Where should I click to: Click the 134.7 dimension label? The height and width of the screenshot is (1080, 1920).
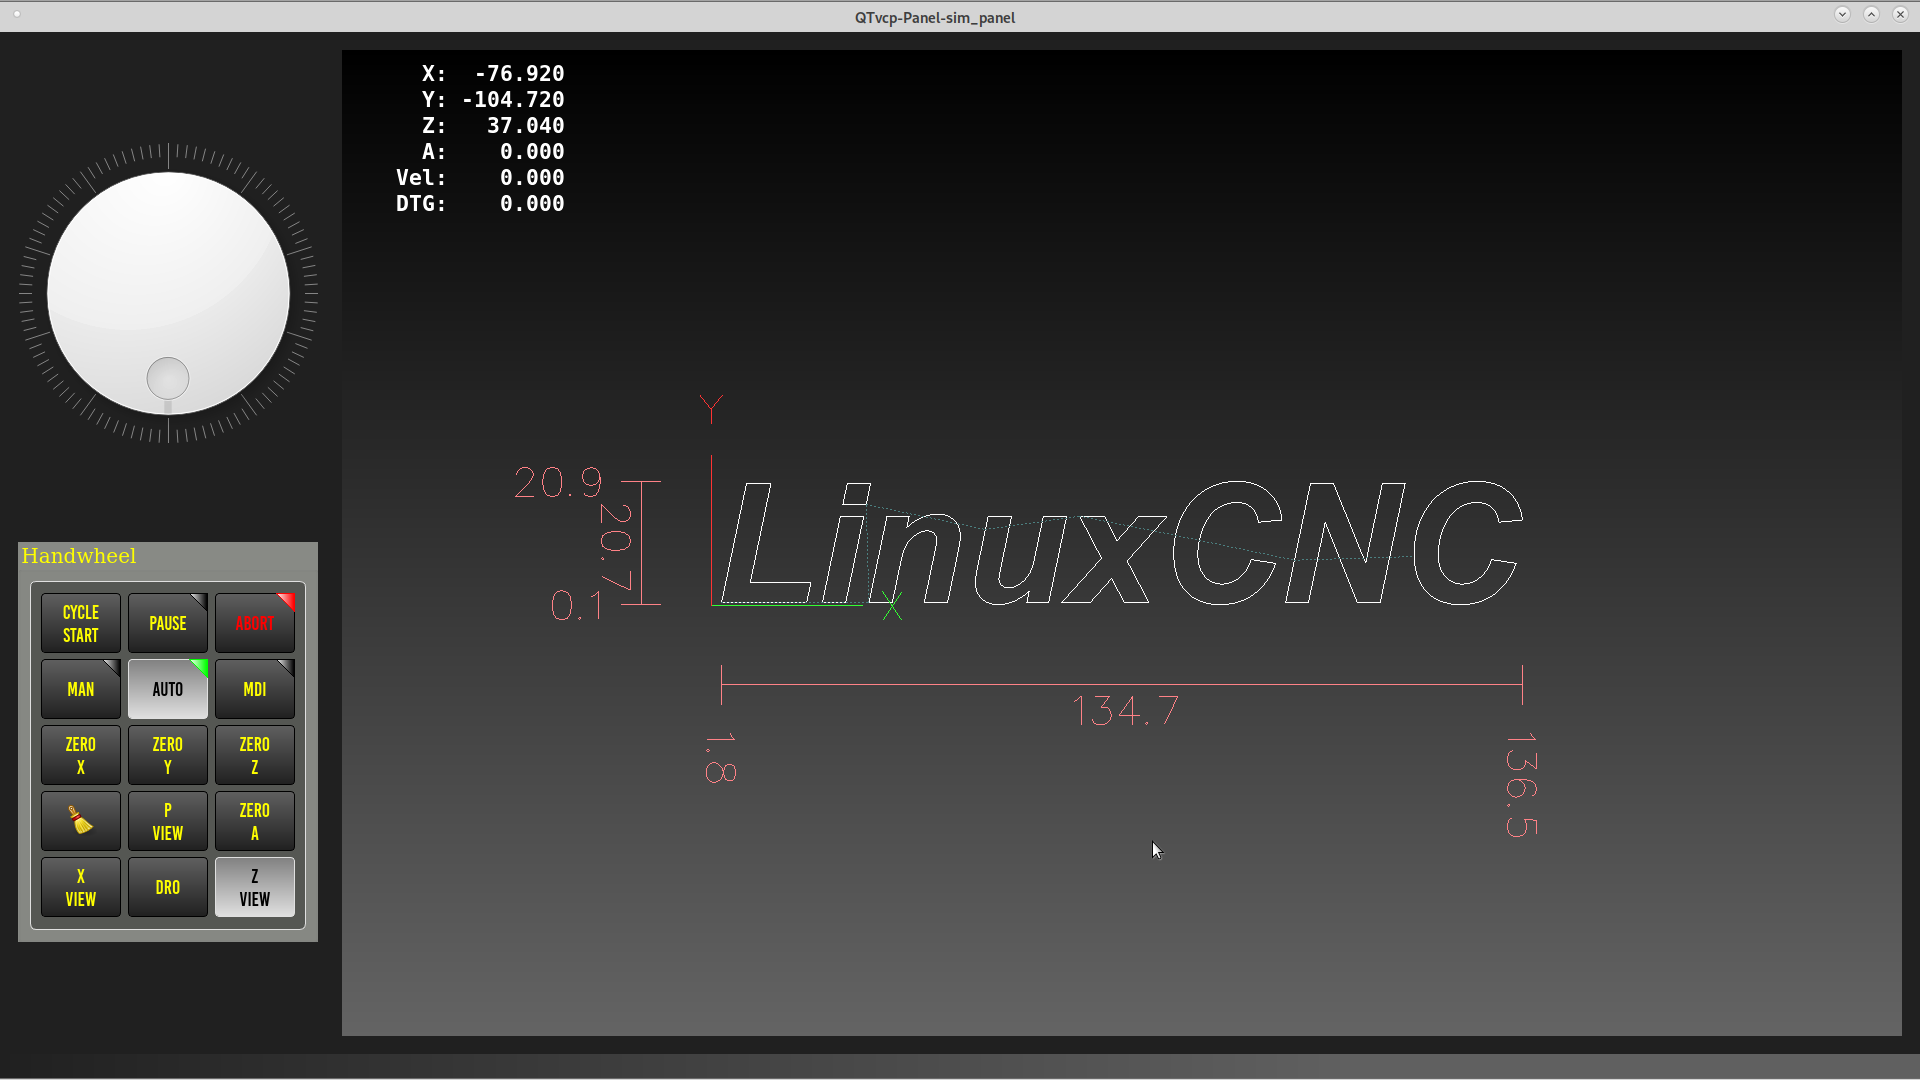coord(1126,711)
